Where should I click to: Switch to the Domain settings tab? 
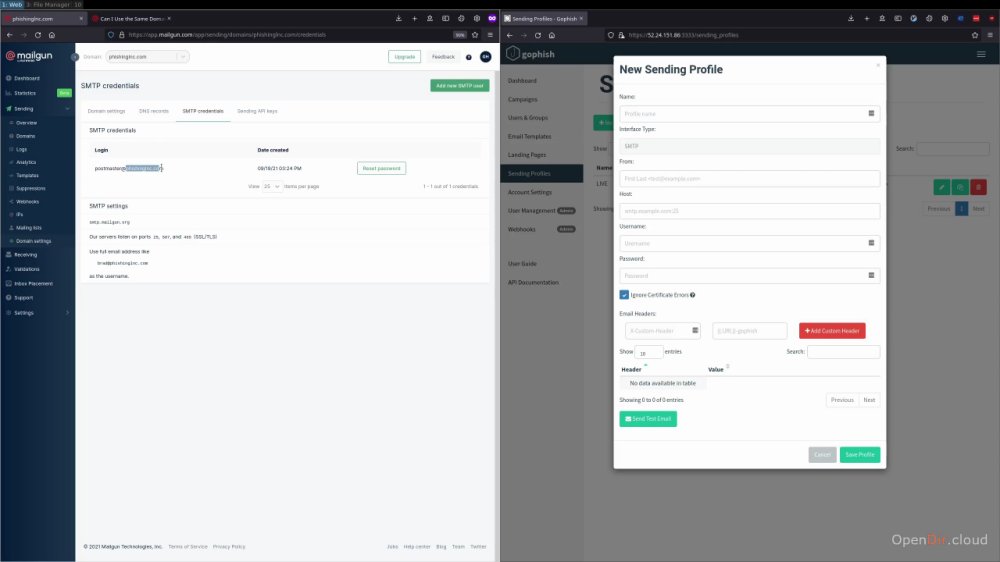(107, 111)
